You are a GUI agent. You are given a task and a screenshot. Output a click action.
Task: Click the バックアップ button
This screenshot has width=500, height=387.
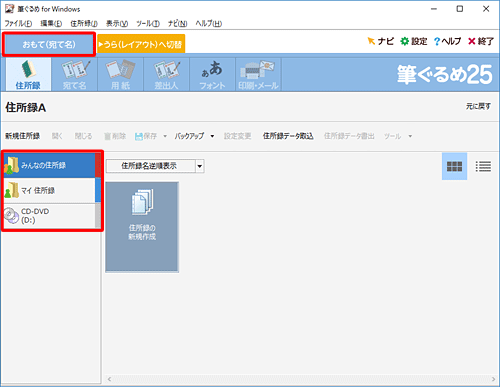pos(189,136)
